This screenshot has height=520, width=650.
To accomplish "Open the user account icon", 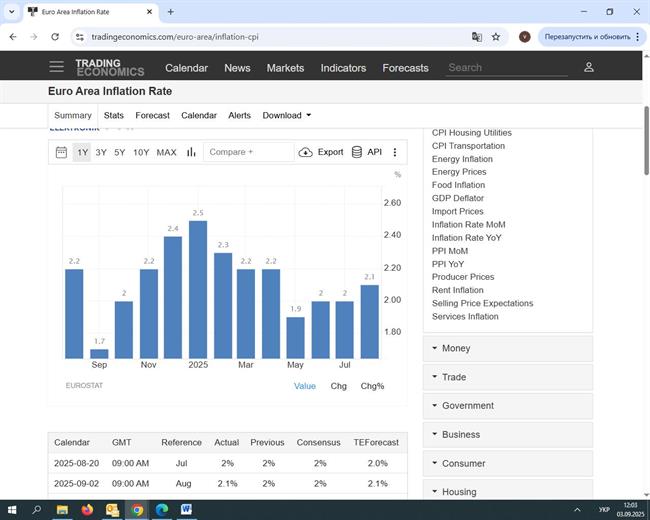I will pos(589,67).
